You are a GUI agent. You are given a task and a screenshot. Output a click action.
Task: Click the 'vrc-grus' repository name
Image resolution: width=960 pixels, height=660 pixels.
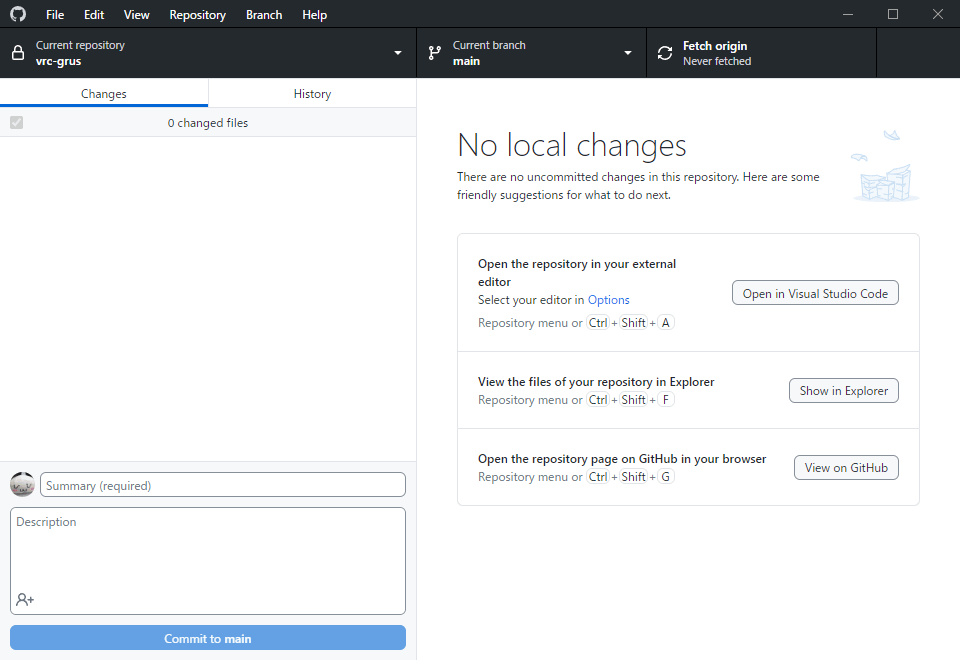click(58, 61)
